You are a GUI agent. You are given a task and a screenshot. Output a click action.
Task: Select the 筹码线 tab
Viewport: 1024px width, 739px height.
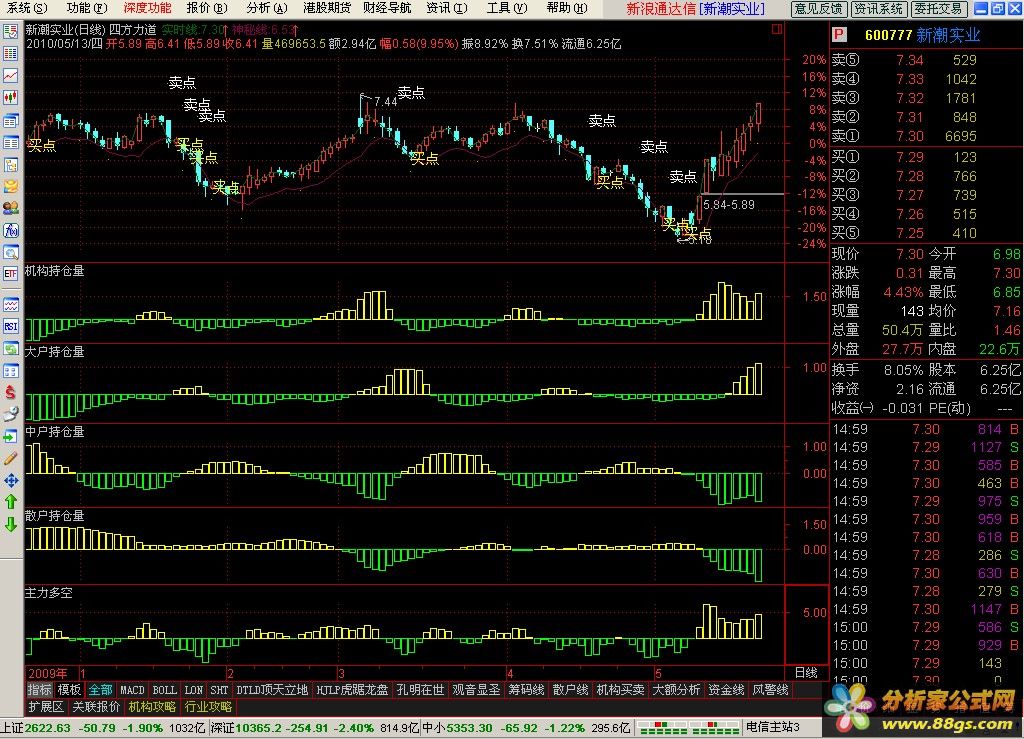526,689
